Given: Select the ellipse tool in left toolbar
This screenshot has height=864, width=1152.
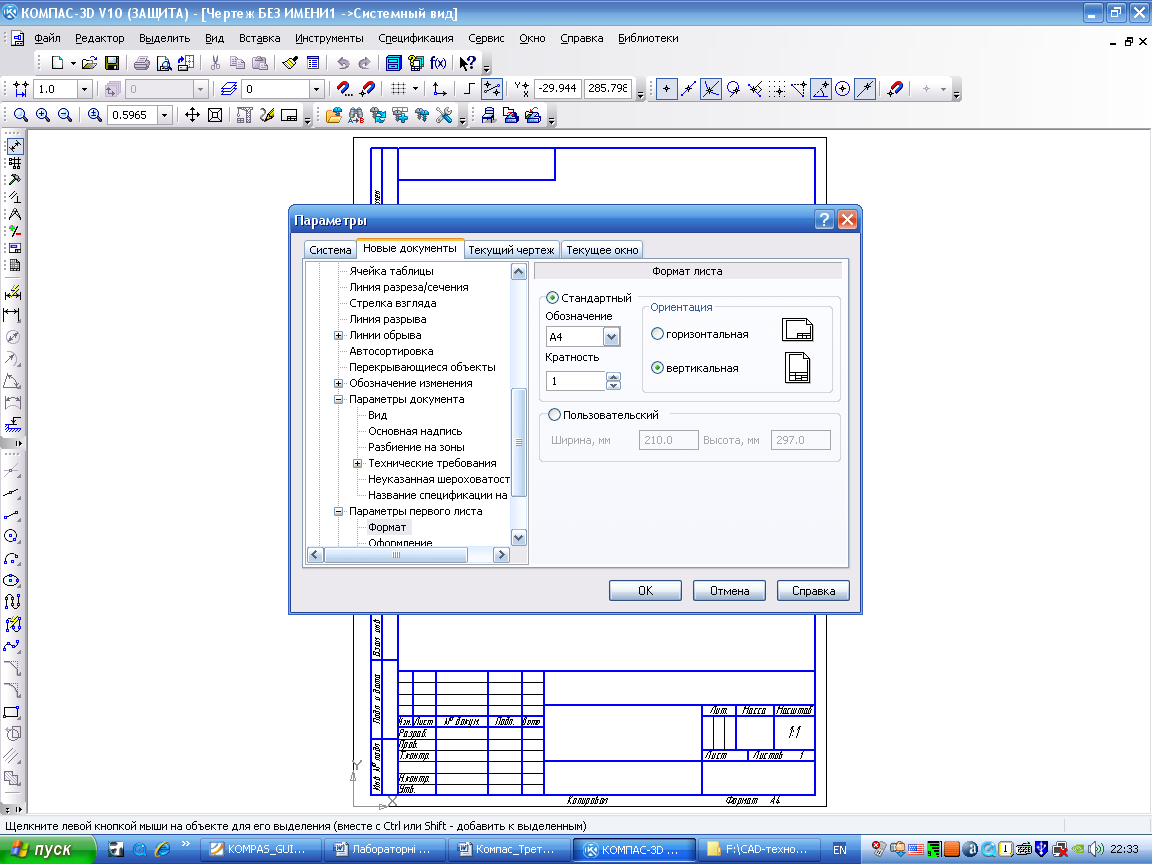Looking at the screenshot, I should pyautogui.click(x=12, y=580).
